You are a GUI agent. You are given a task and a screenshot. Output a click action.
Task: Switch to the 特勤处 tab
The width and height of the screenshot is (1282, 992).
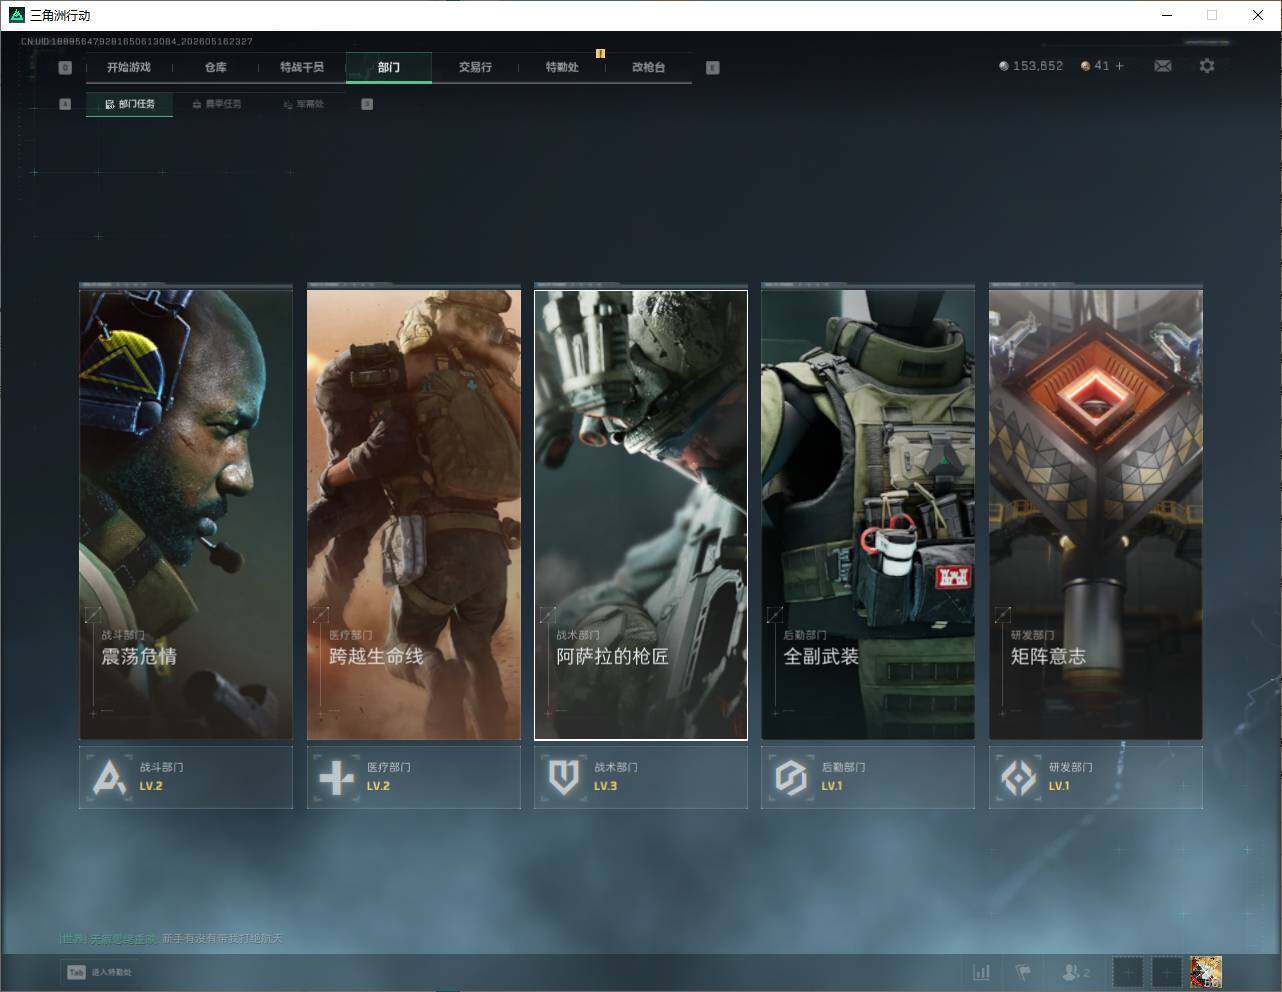click(x=562, y=67)
